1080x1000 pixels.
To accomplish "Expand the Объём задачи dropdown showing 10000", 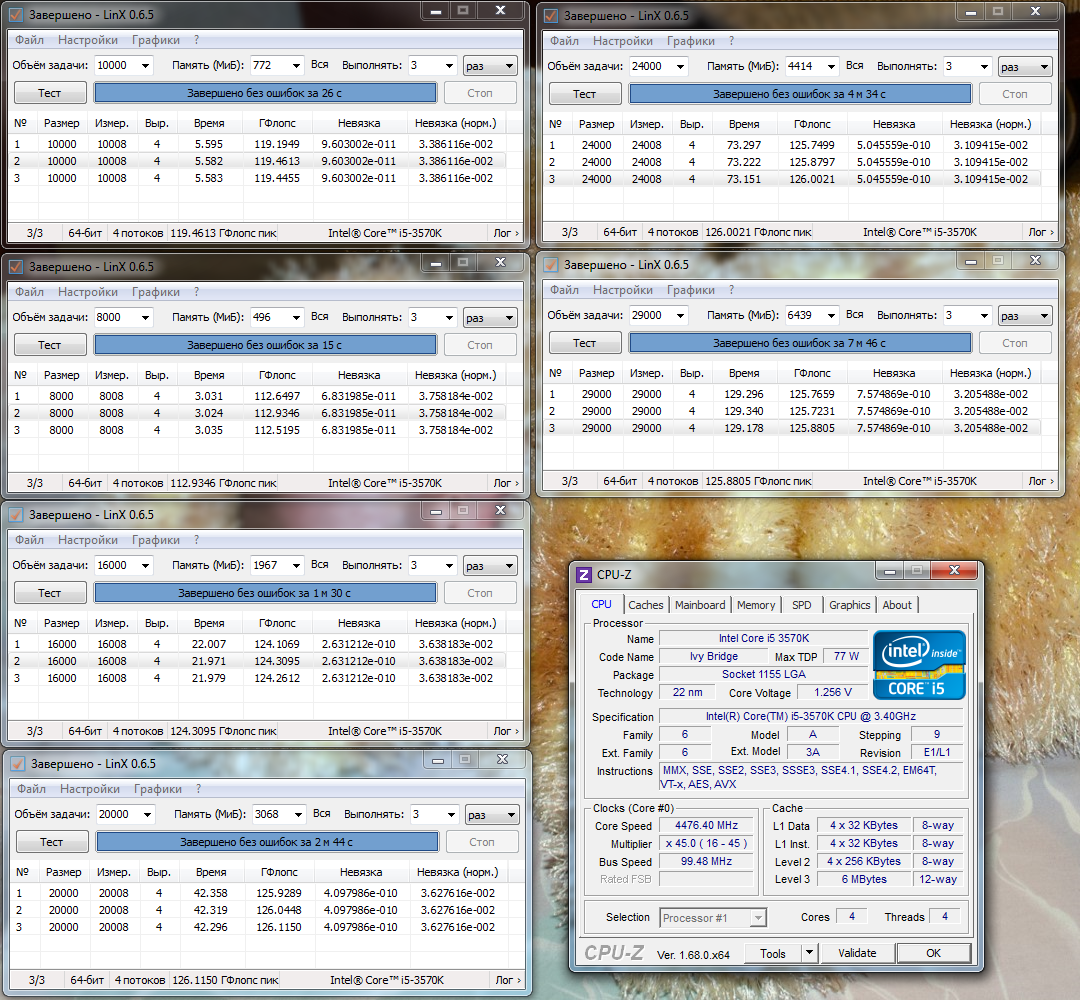I will click(145, 65).
